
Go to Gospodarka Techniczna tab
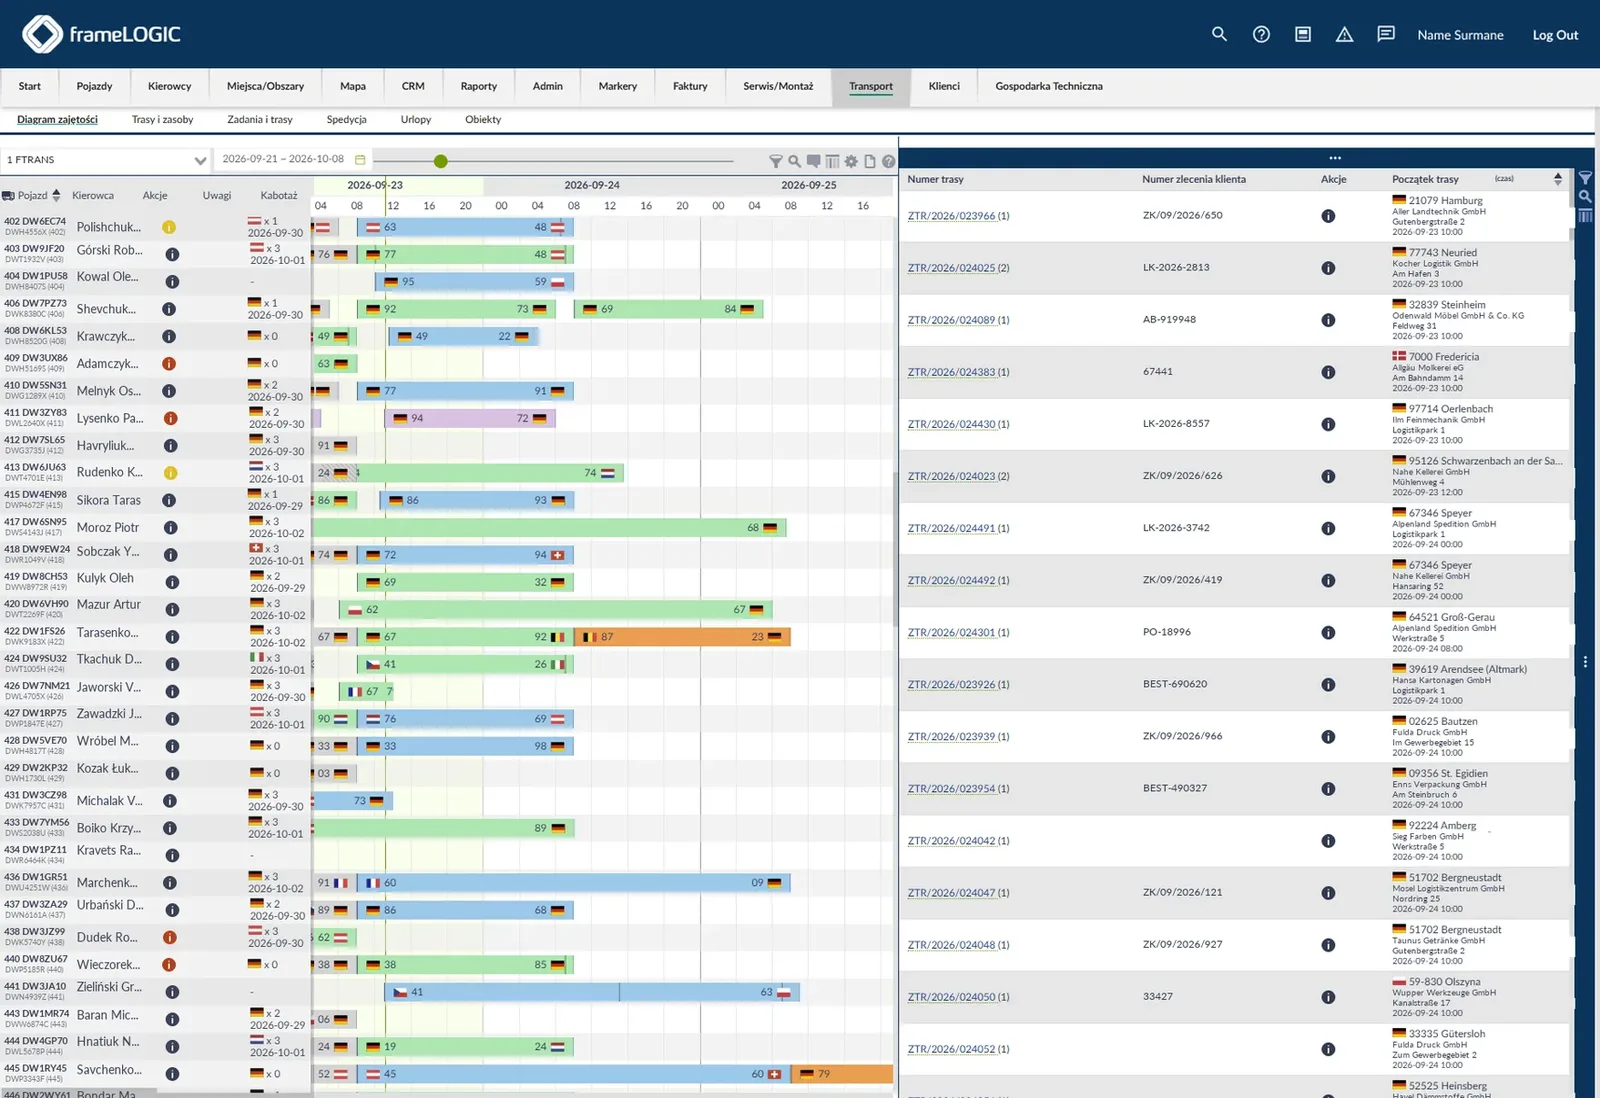point(1049,86)
